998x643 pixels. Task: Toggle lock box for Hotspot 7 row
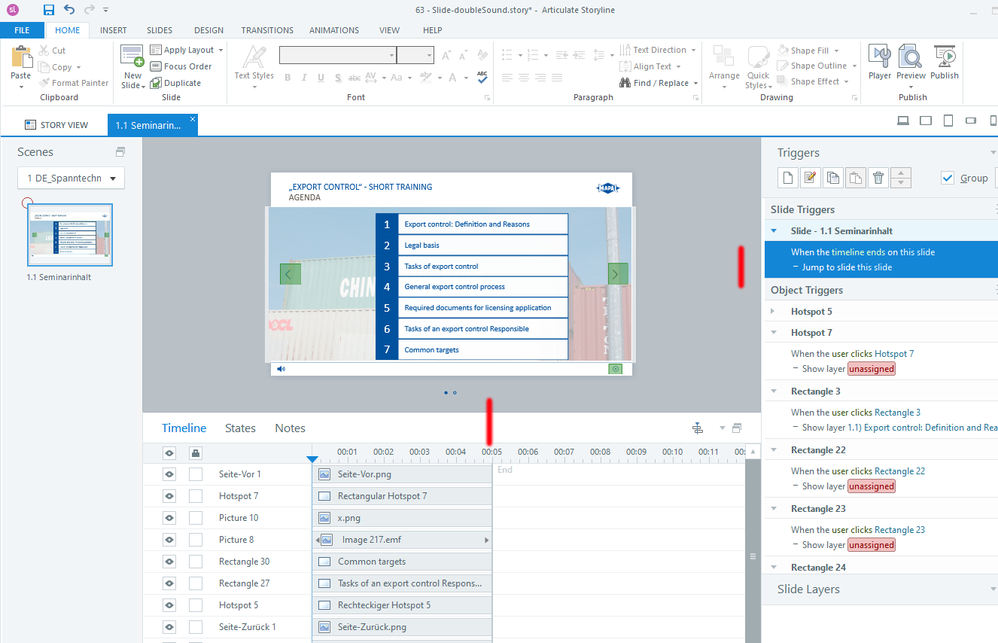click(x=196, y=496)
